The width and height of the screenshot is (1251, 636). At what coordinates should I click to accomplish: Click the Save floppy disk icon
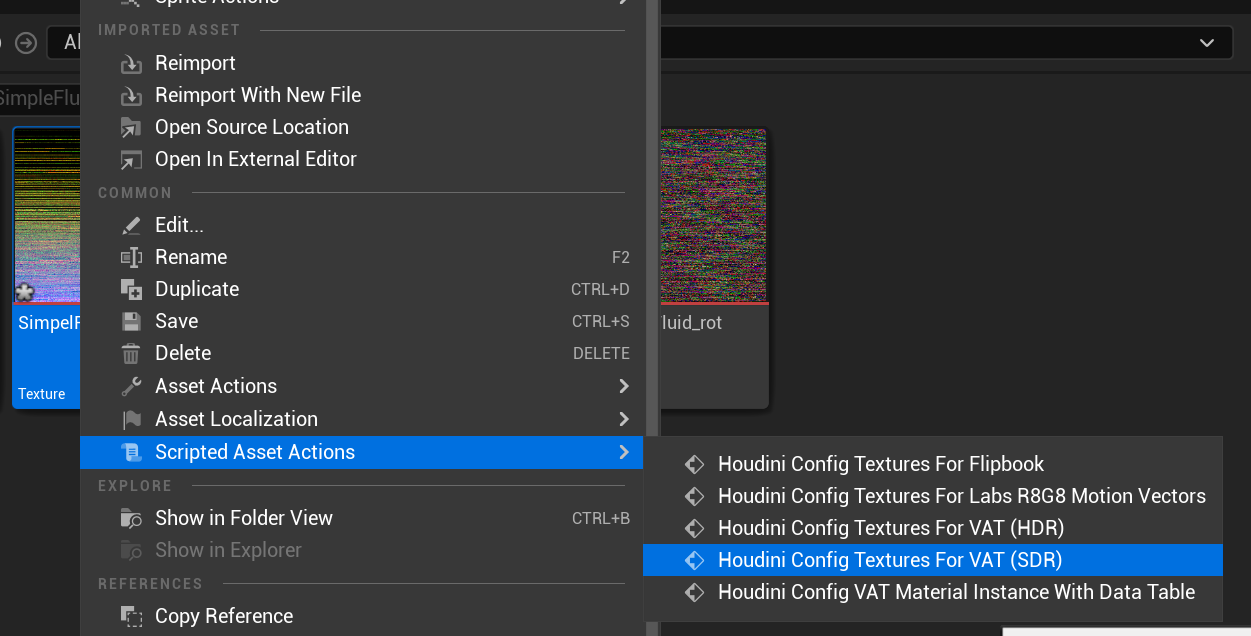click(131, 322)
